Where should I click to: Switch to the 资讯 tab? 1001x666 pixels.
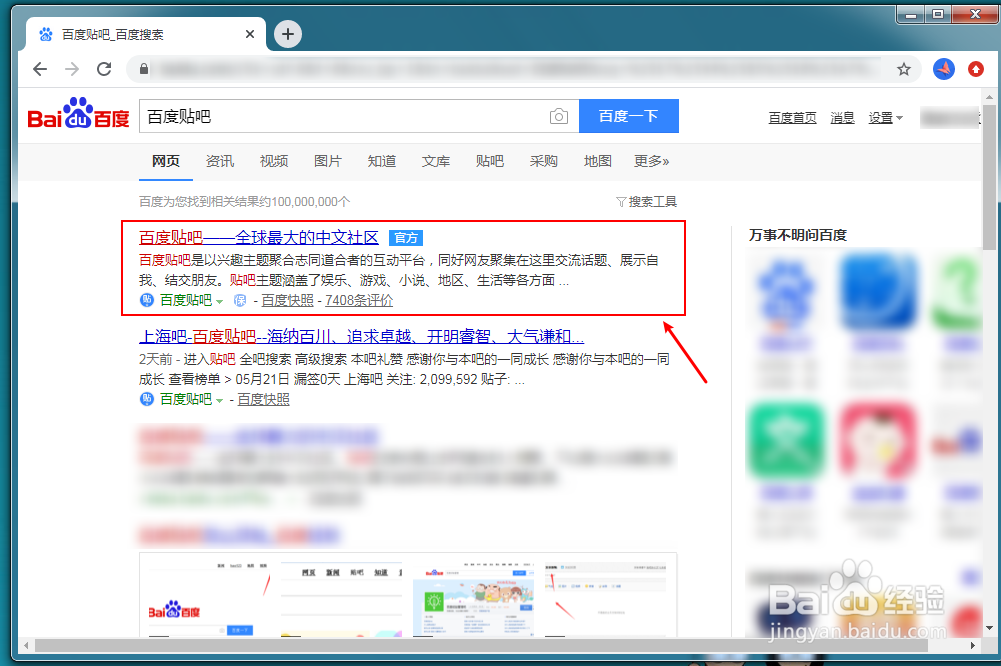coord(220,161)
